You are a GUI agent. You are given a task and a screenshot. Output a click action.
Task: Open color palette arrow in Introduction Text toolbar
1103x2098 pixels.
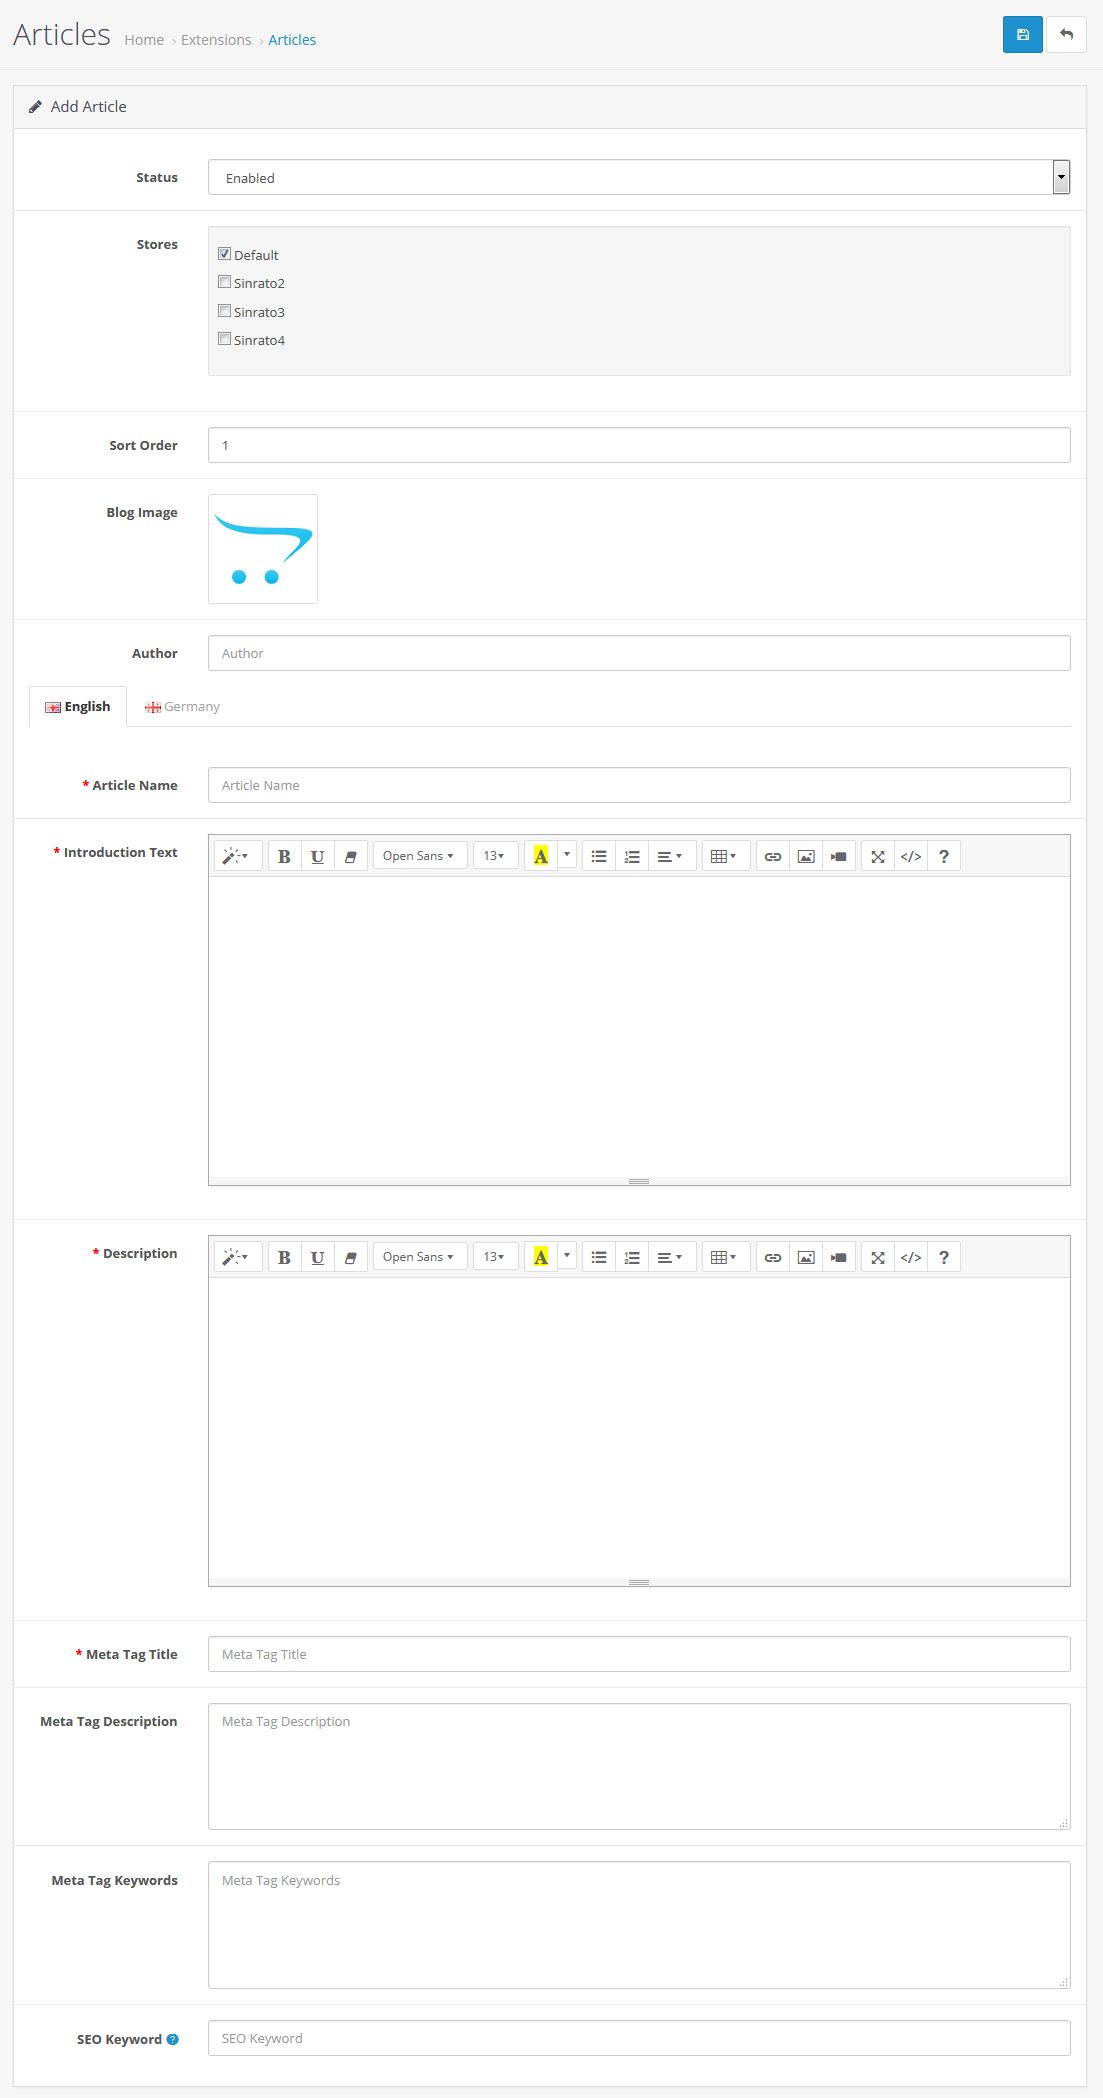tap(567, 855)
